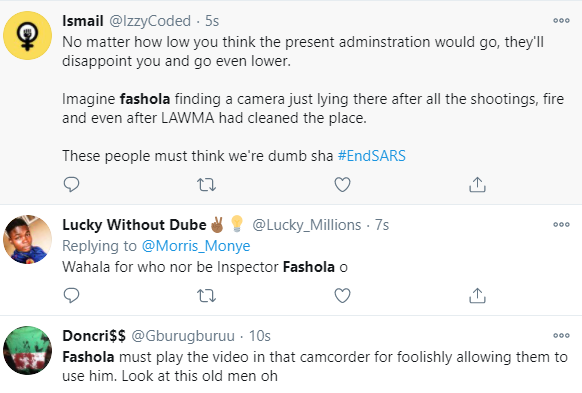Reply to Lucky Without Dube's tweet
The height and width of the screenshot is (393, 582).
click(x=71, y=296)
